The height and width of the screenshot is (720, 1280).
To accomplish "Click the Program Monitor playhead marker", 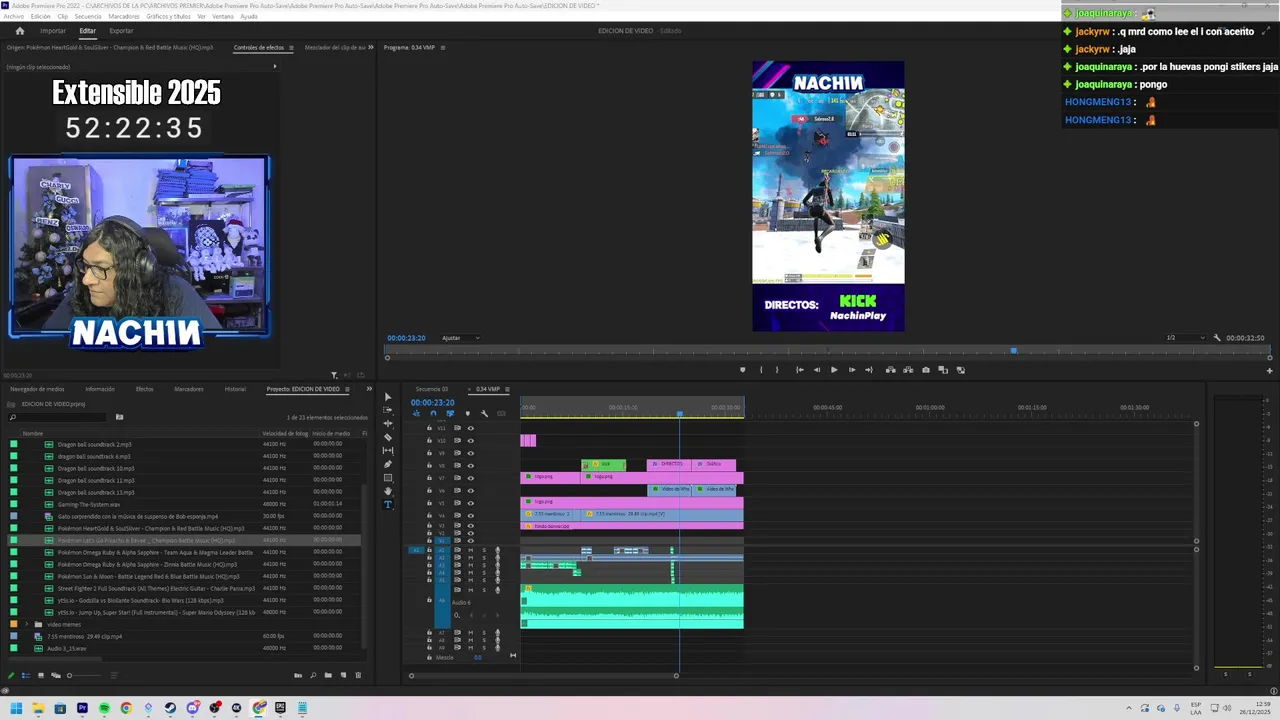I will (1014, 350).
